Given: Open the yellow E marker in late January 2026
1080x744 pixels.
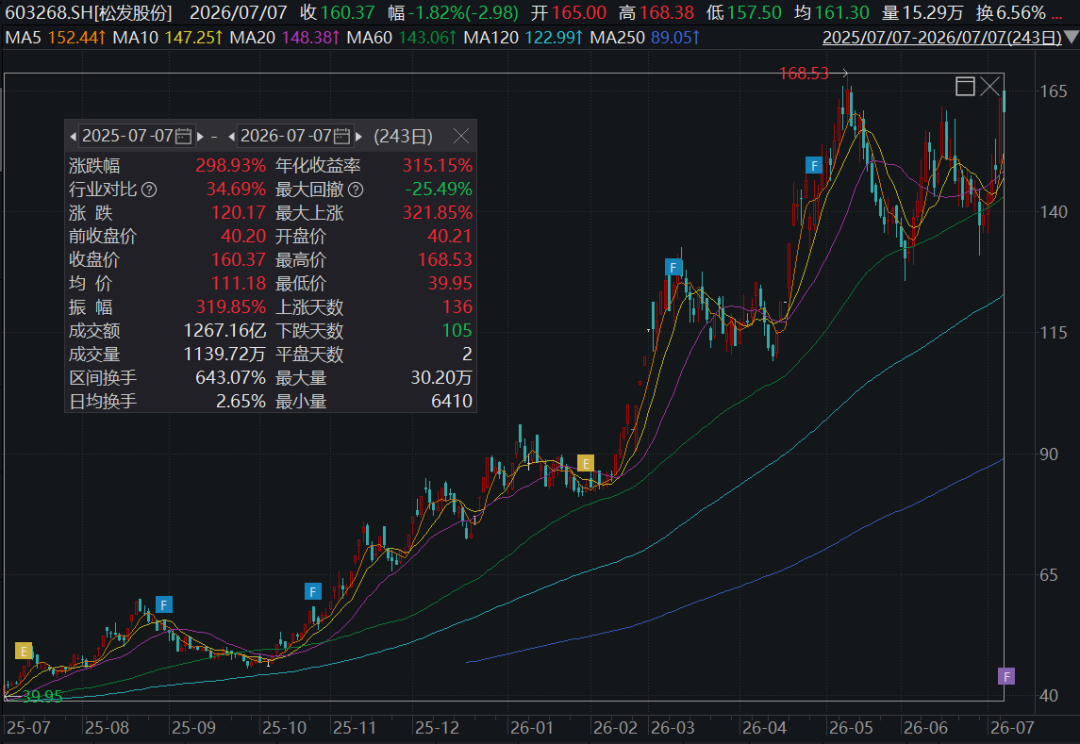Looking at the screenshot, I should [585, 463].
